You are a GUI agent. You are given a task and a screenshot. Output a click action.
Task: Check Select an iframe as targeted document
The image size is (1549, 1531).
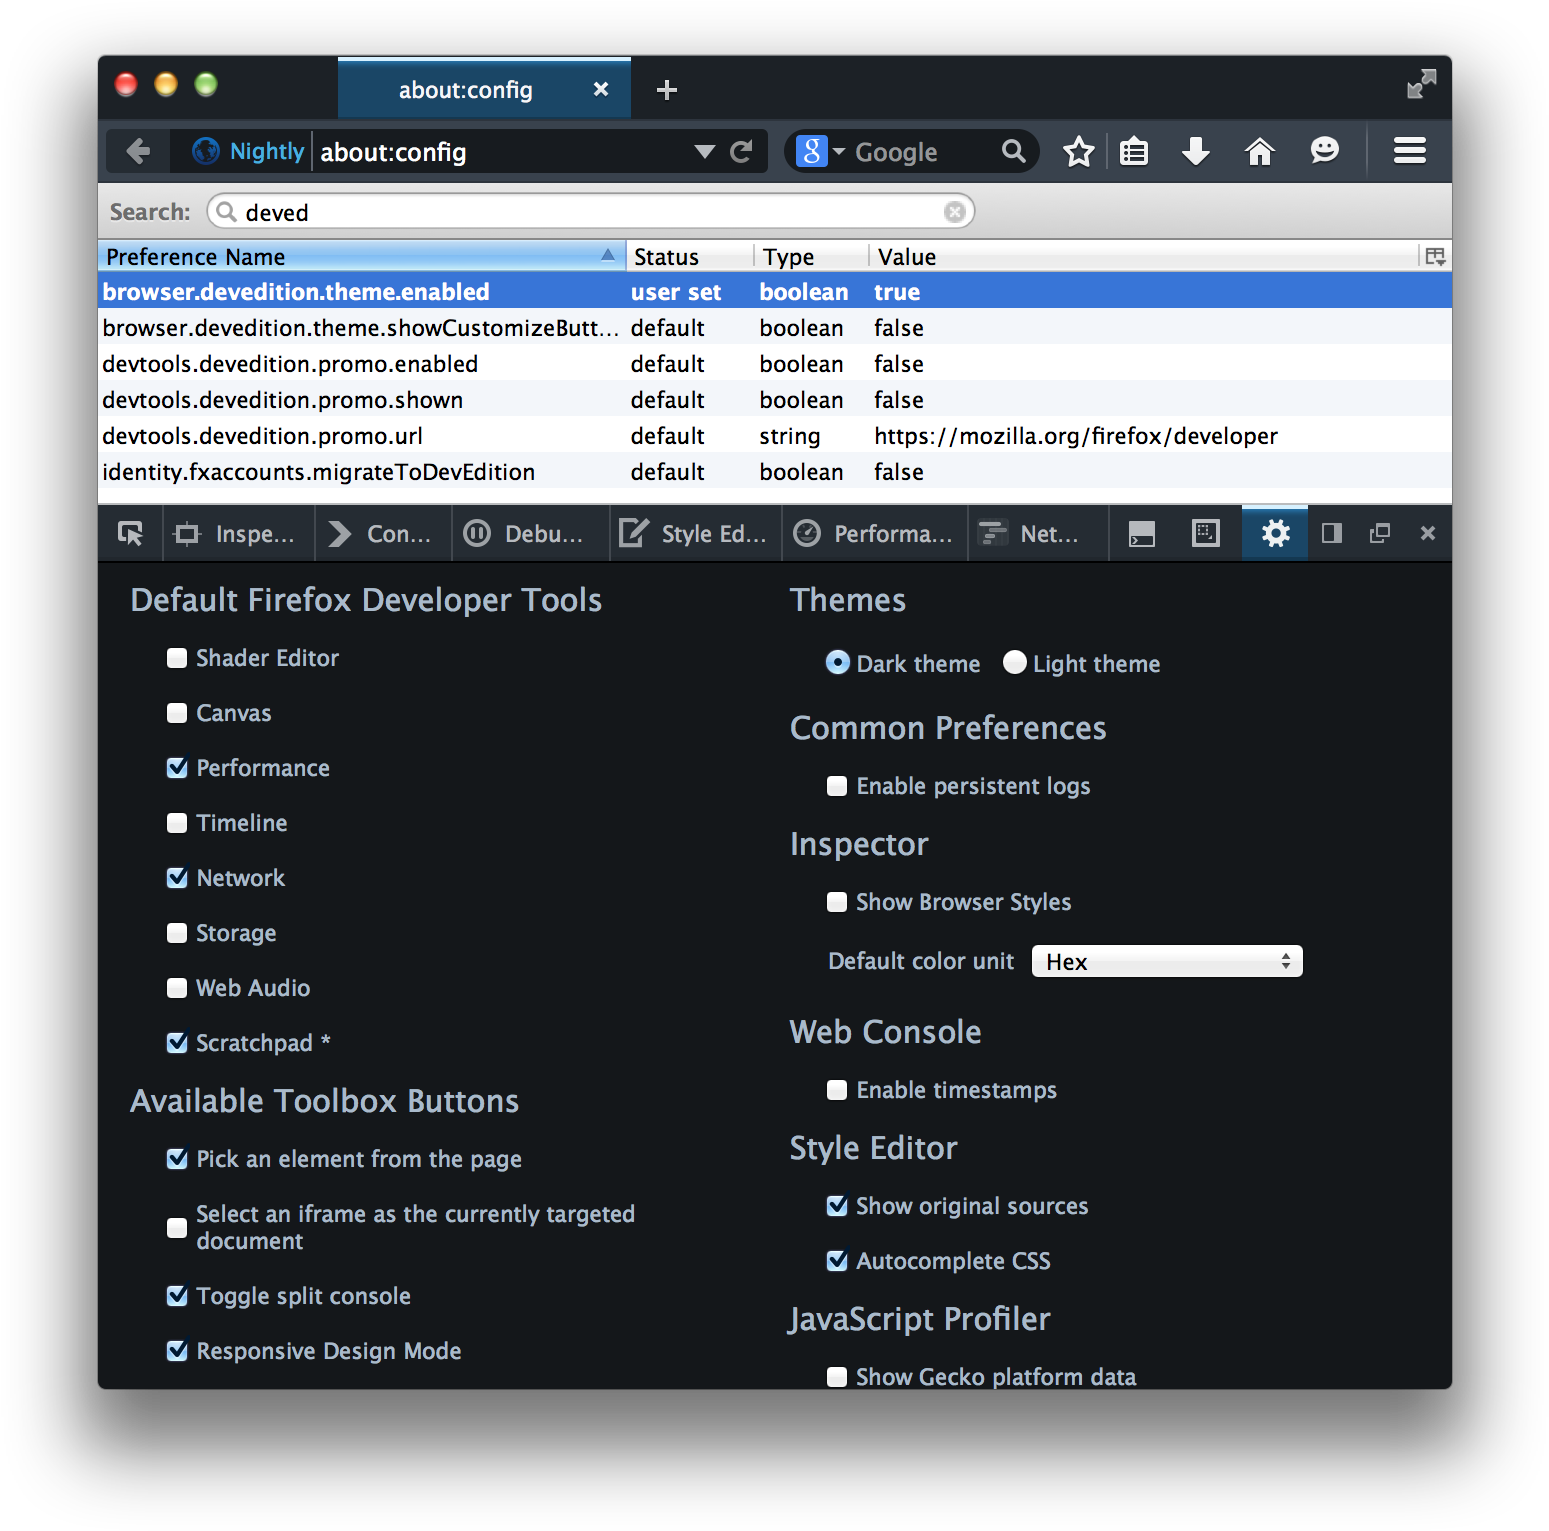tap(177, 1227)
